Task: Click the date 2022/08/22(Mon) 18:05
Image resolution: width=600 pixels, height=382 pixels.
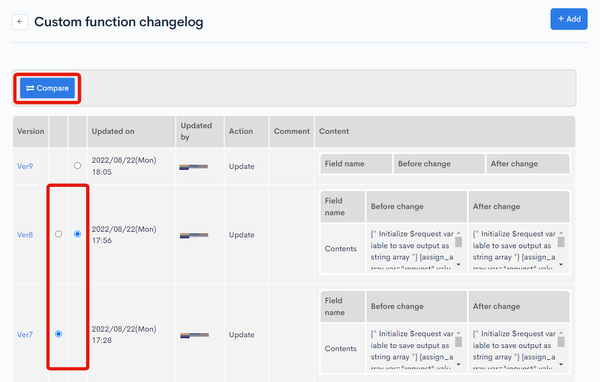Action: 124,166
